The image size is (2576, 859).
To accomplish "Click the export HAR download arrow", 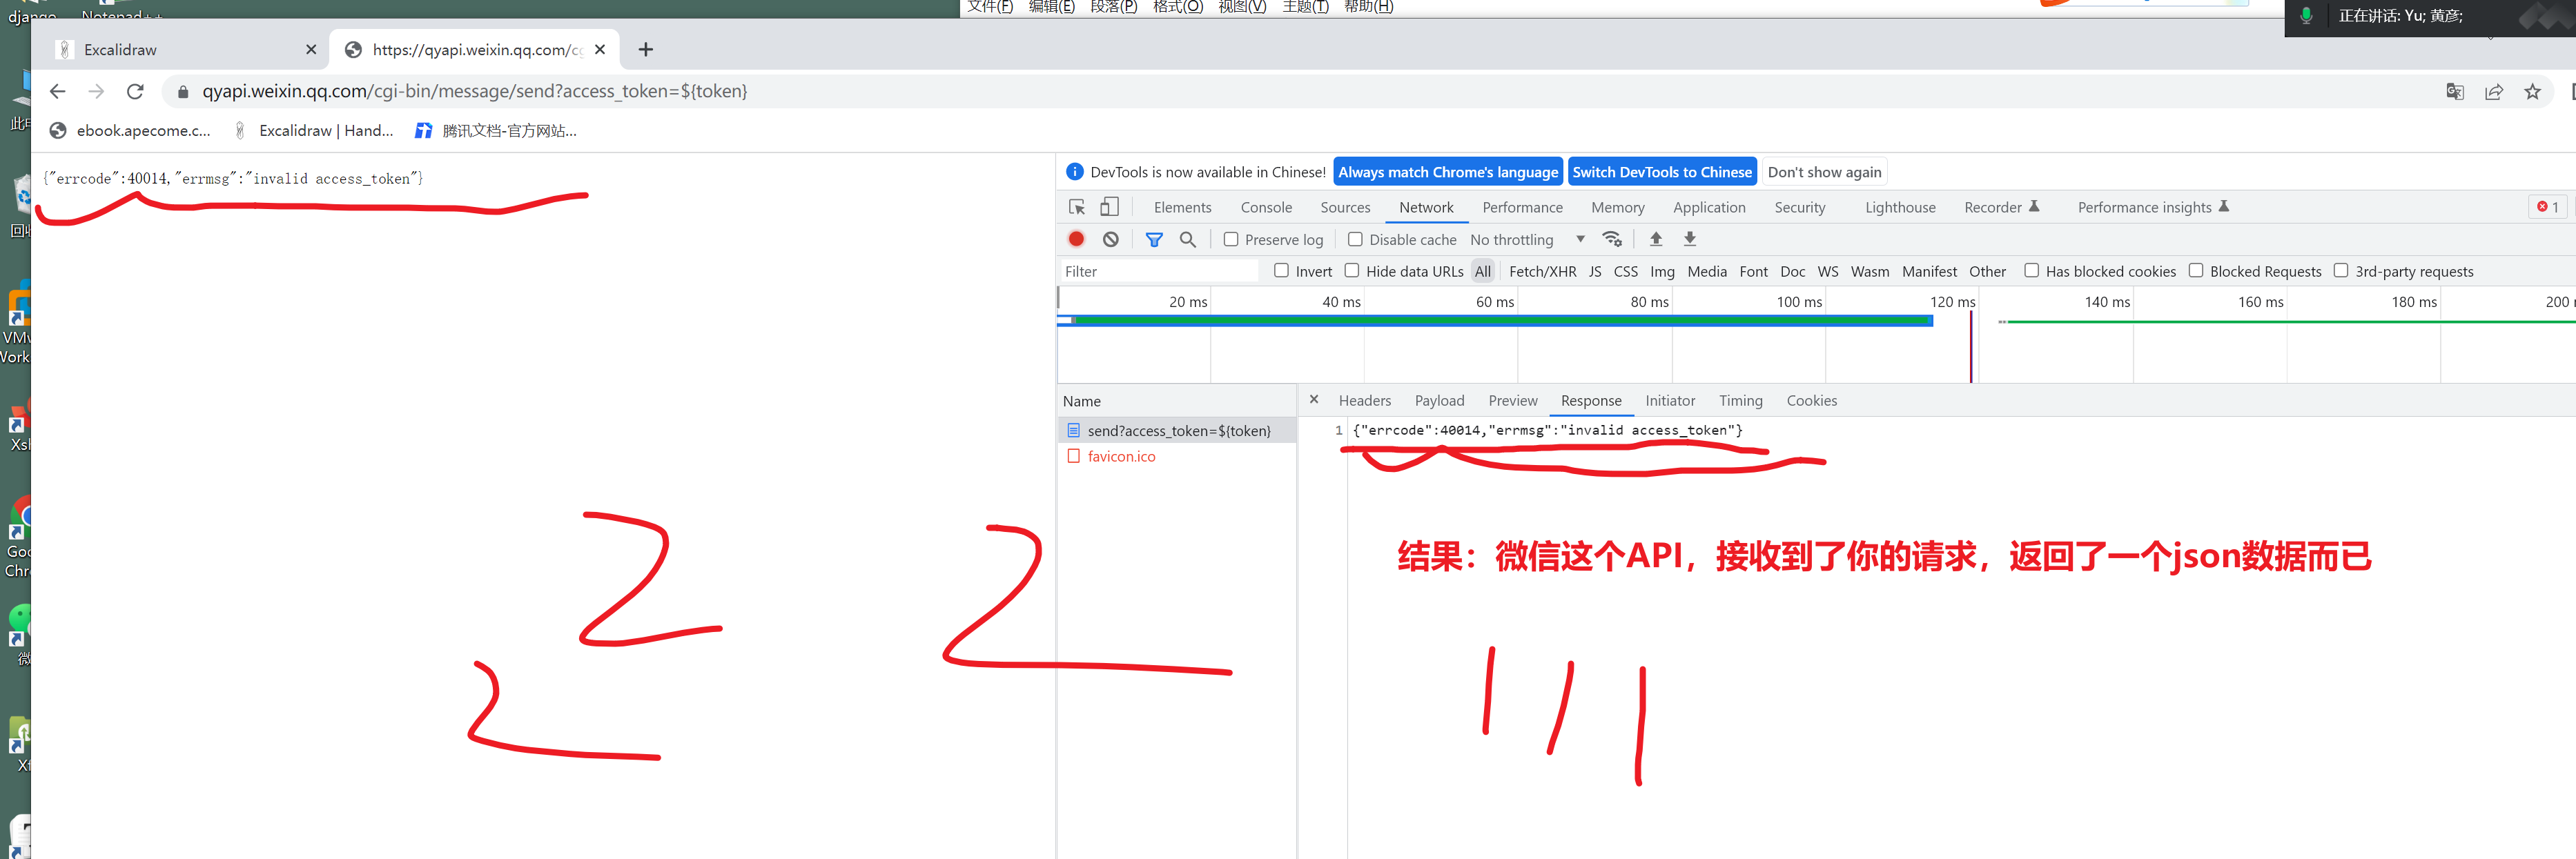I will tap(1690, 239).
